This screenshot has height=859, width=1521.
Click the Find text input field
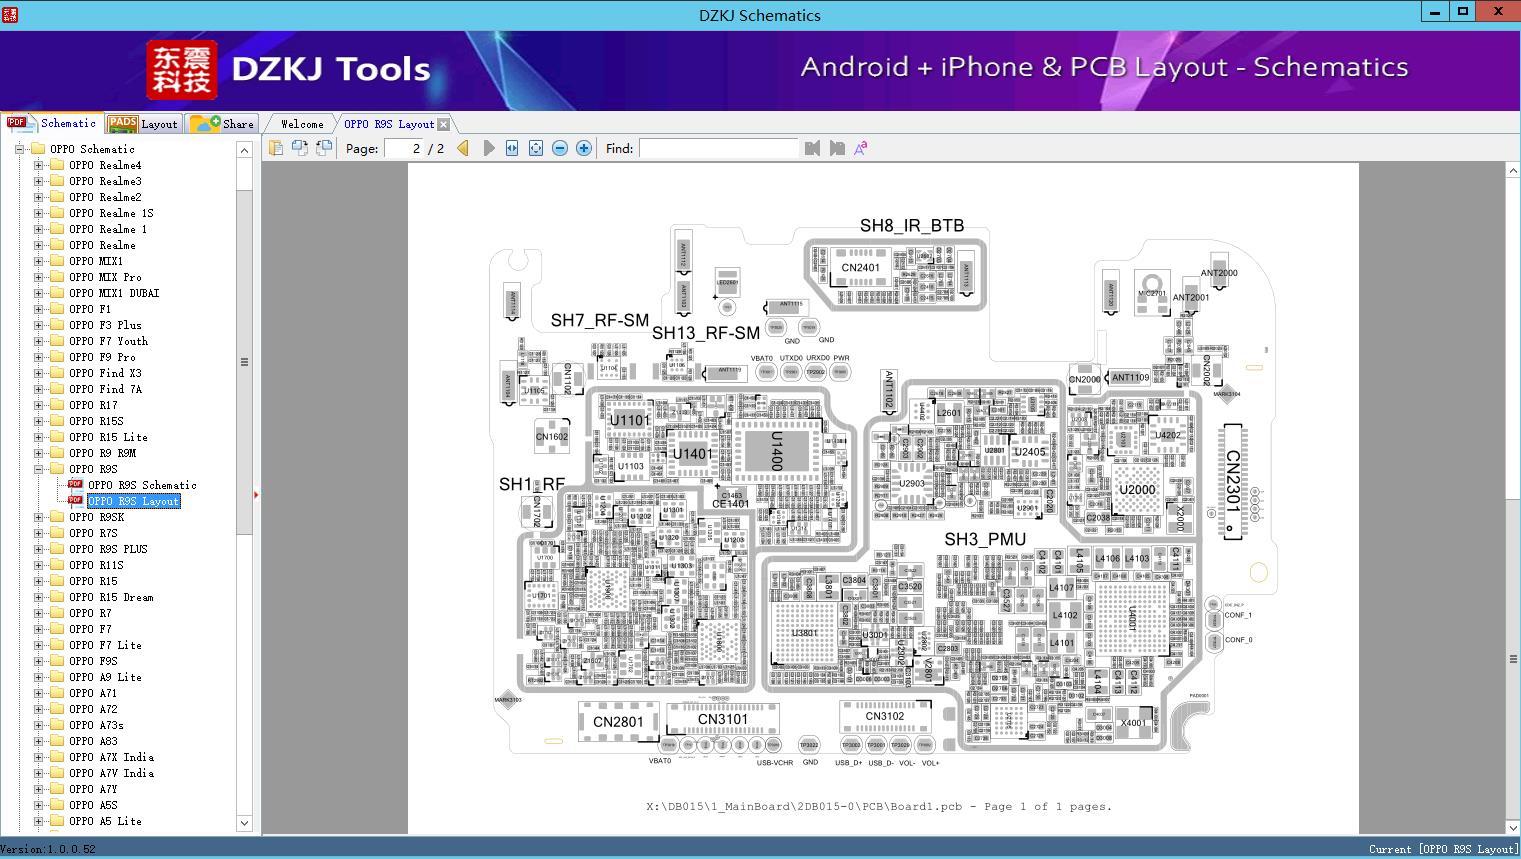[x=718, y=148]
